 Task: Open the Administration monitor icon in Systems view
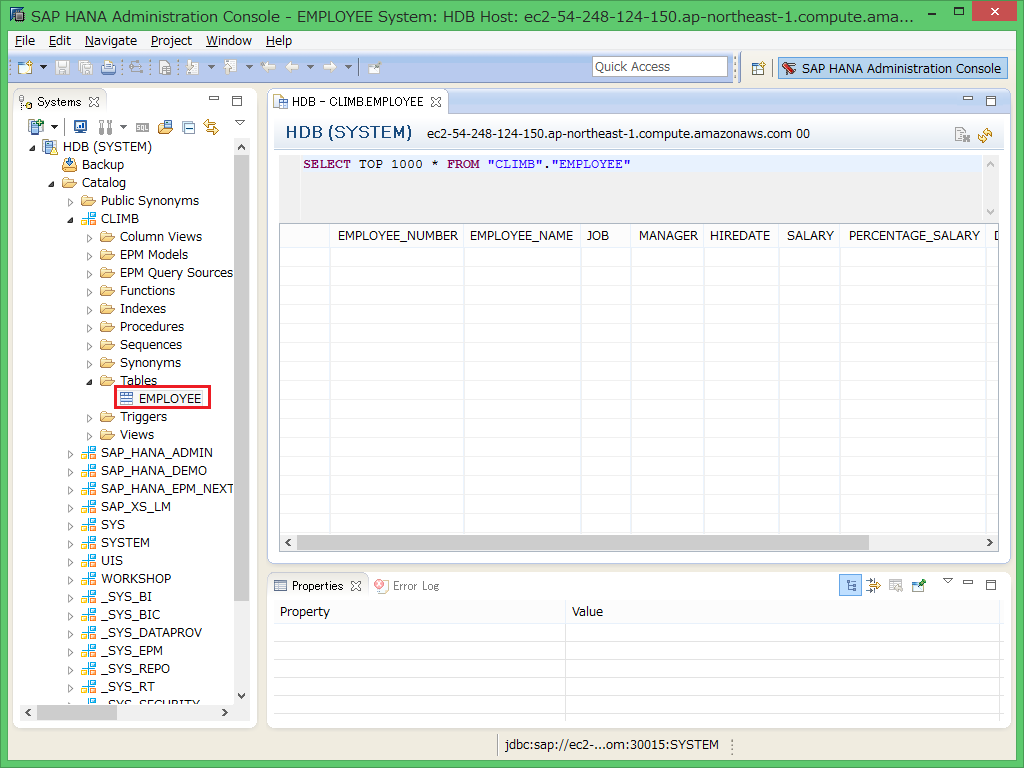(80, 126)
